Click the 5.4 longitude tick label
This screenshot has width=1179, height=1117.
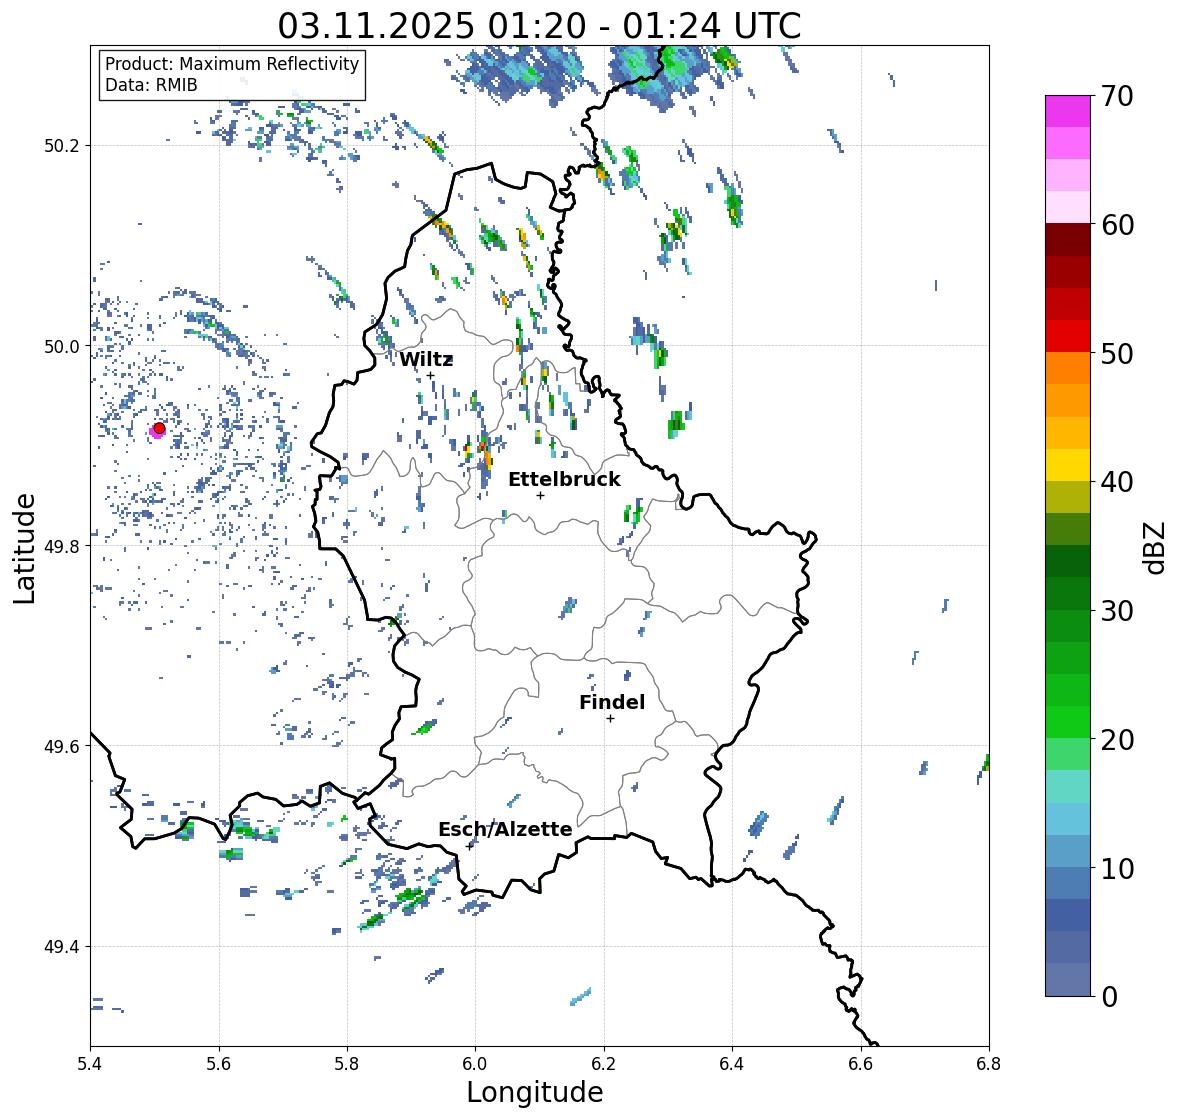[x=90, y=1064]
